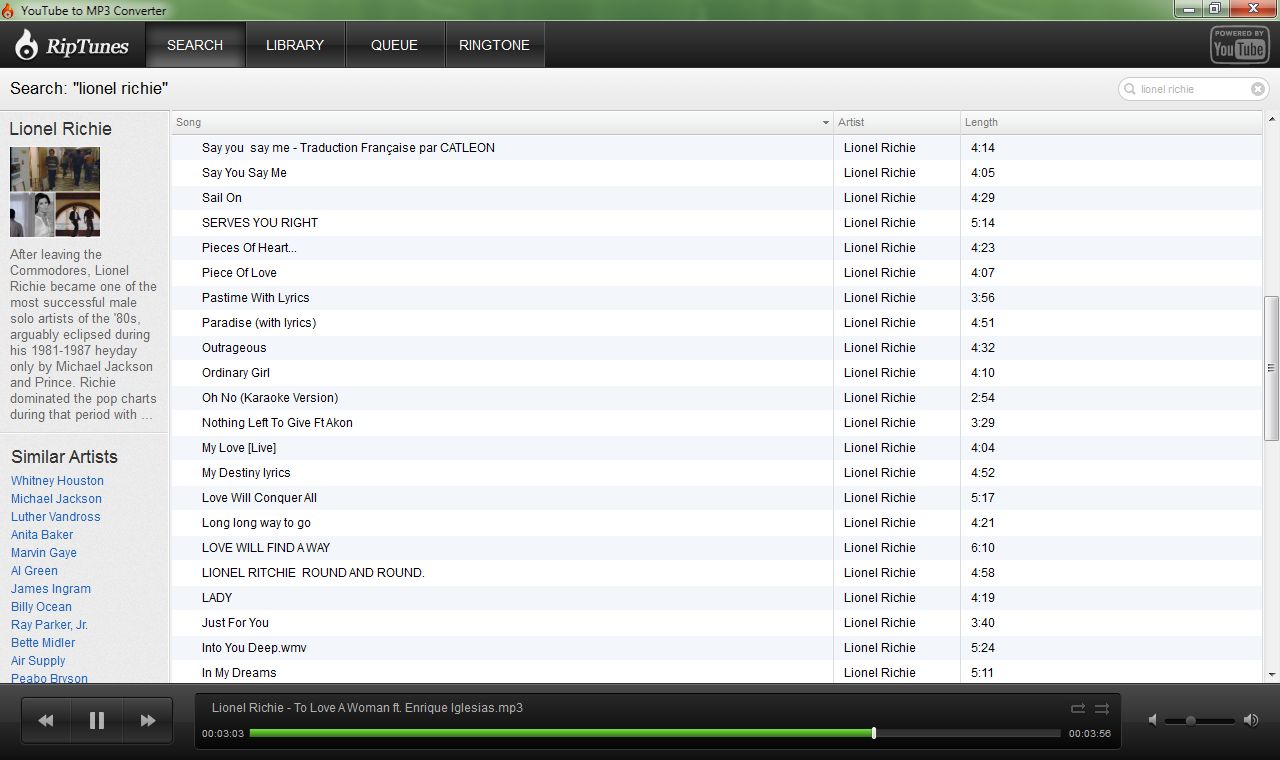Open similar artist Ray Parker, Jr.
The width and height of the screenshot is (1280, 760).
click(x=49, y=625)
